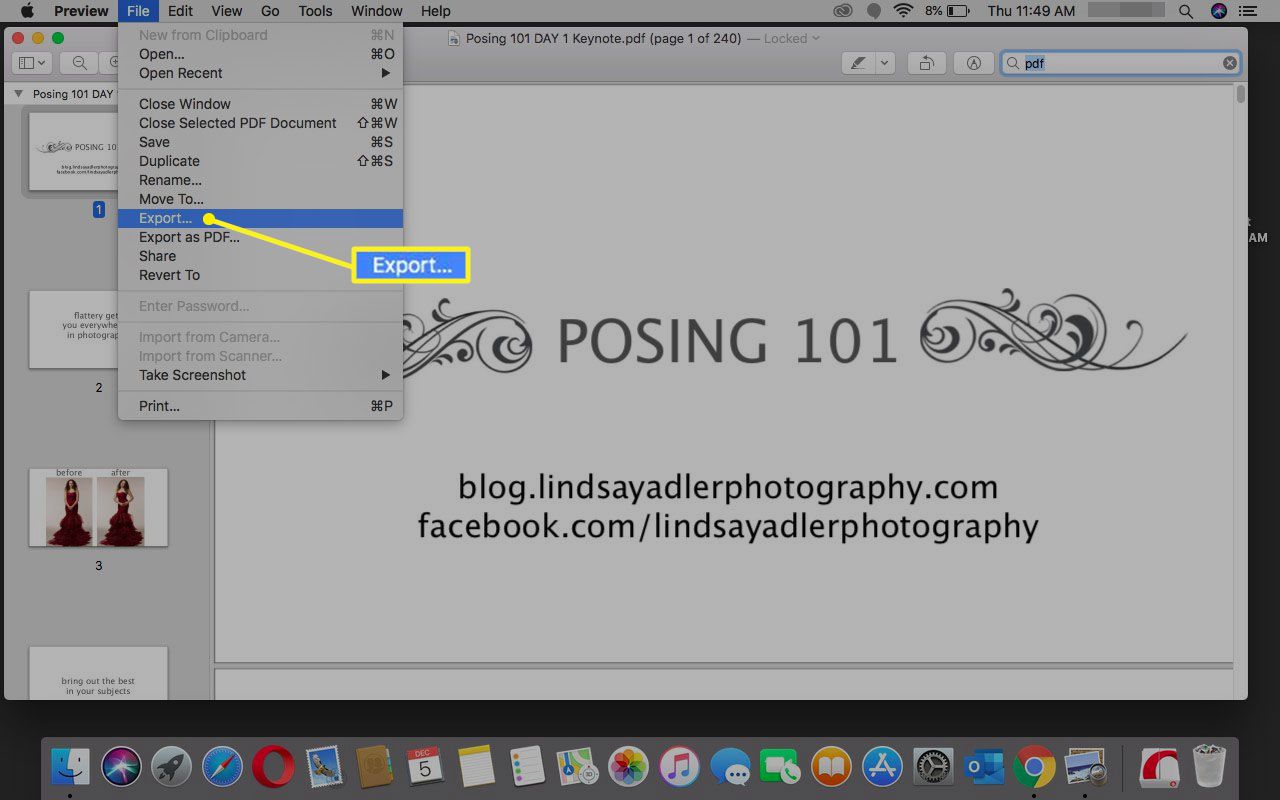Choose Close Selected PDF Document
Viewport: 1280px width, 800px height.
[x=260, y=123]
